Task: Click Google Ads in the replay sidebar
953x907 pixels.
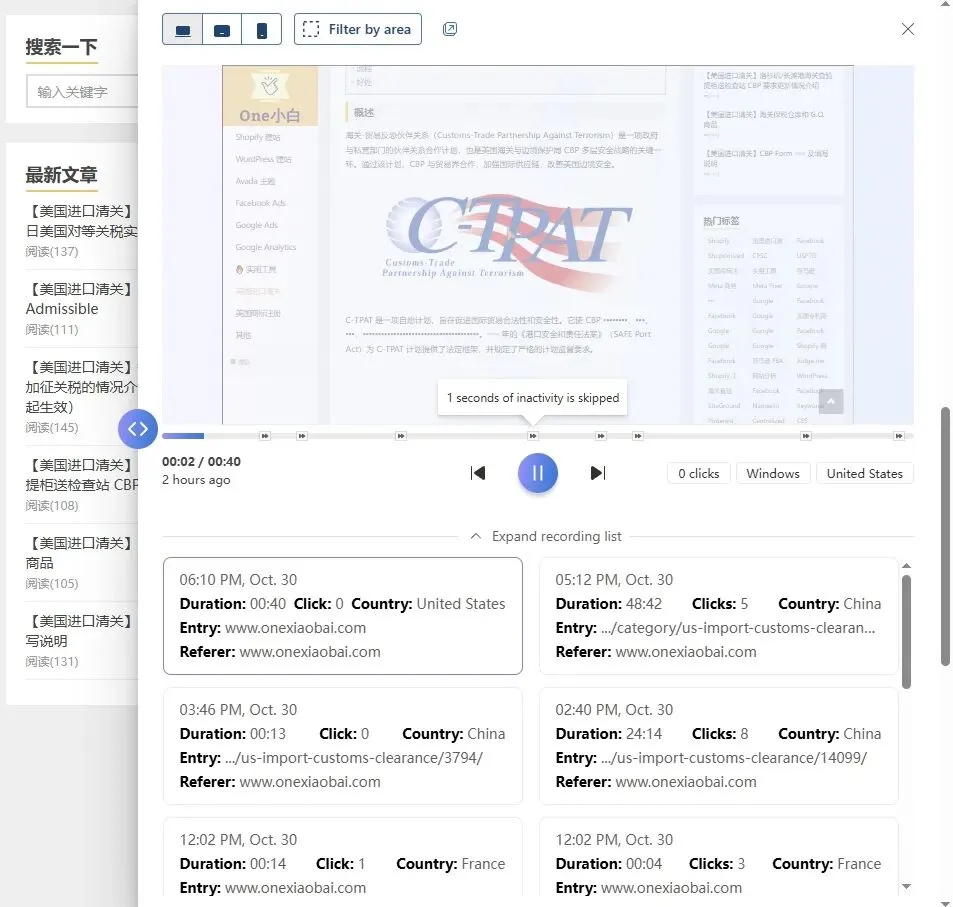Action: click(x=256, y=225)
